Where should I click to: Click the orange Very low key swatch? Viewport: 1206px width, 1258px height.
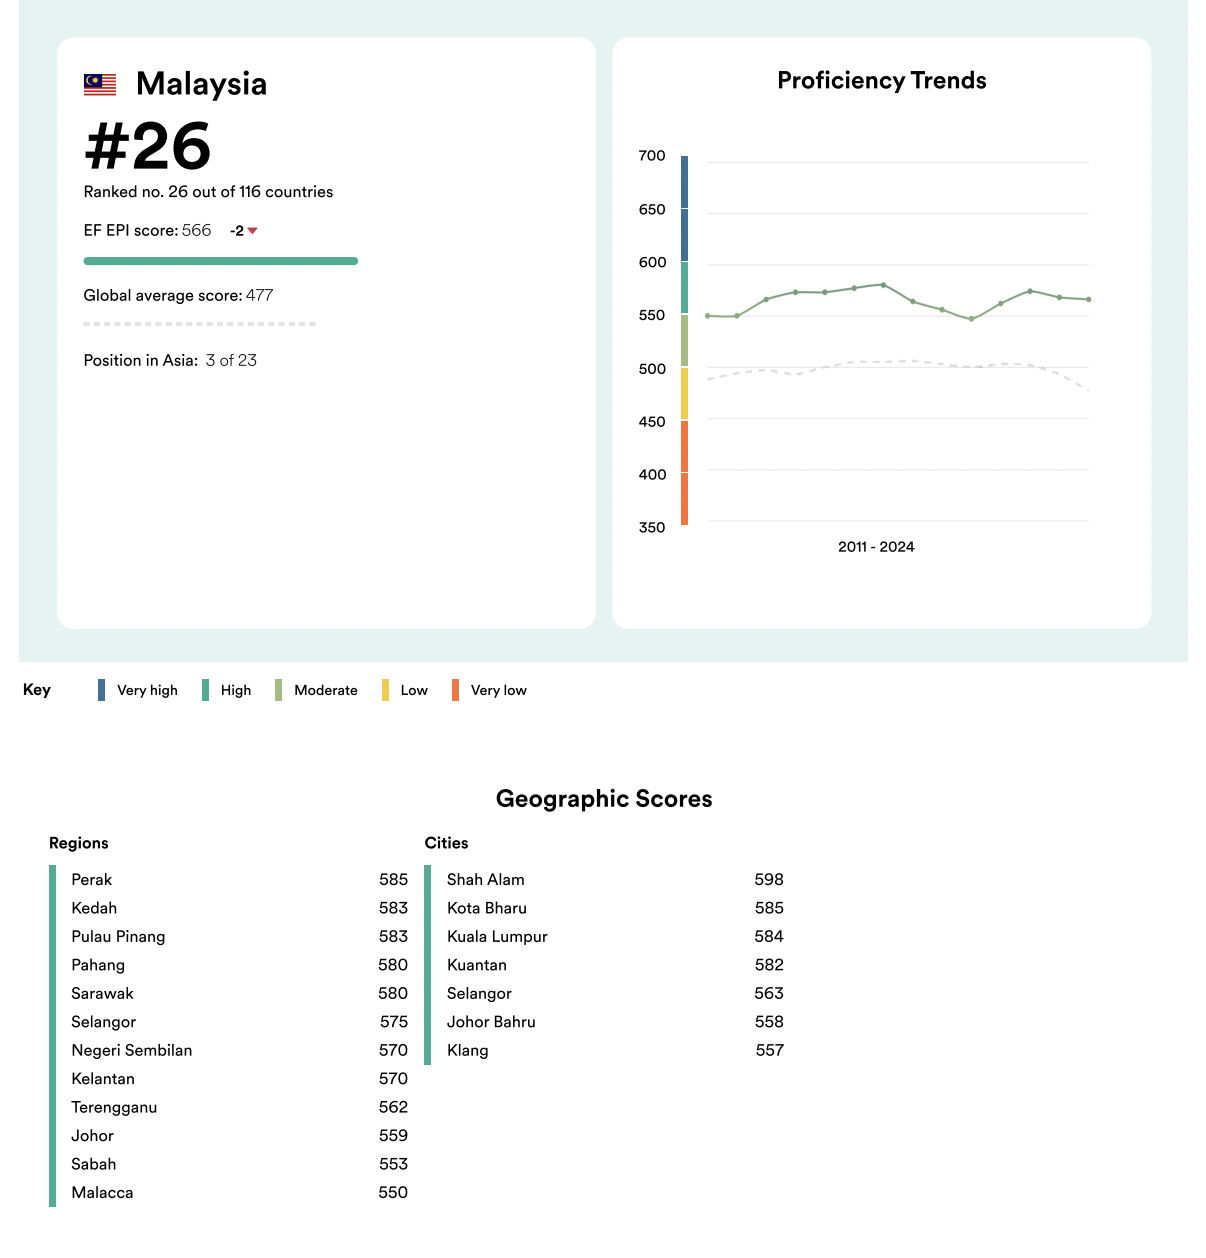pos(455,690)
